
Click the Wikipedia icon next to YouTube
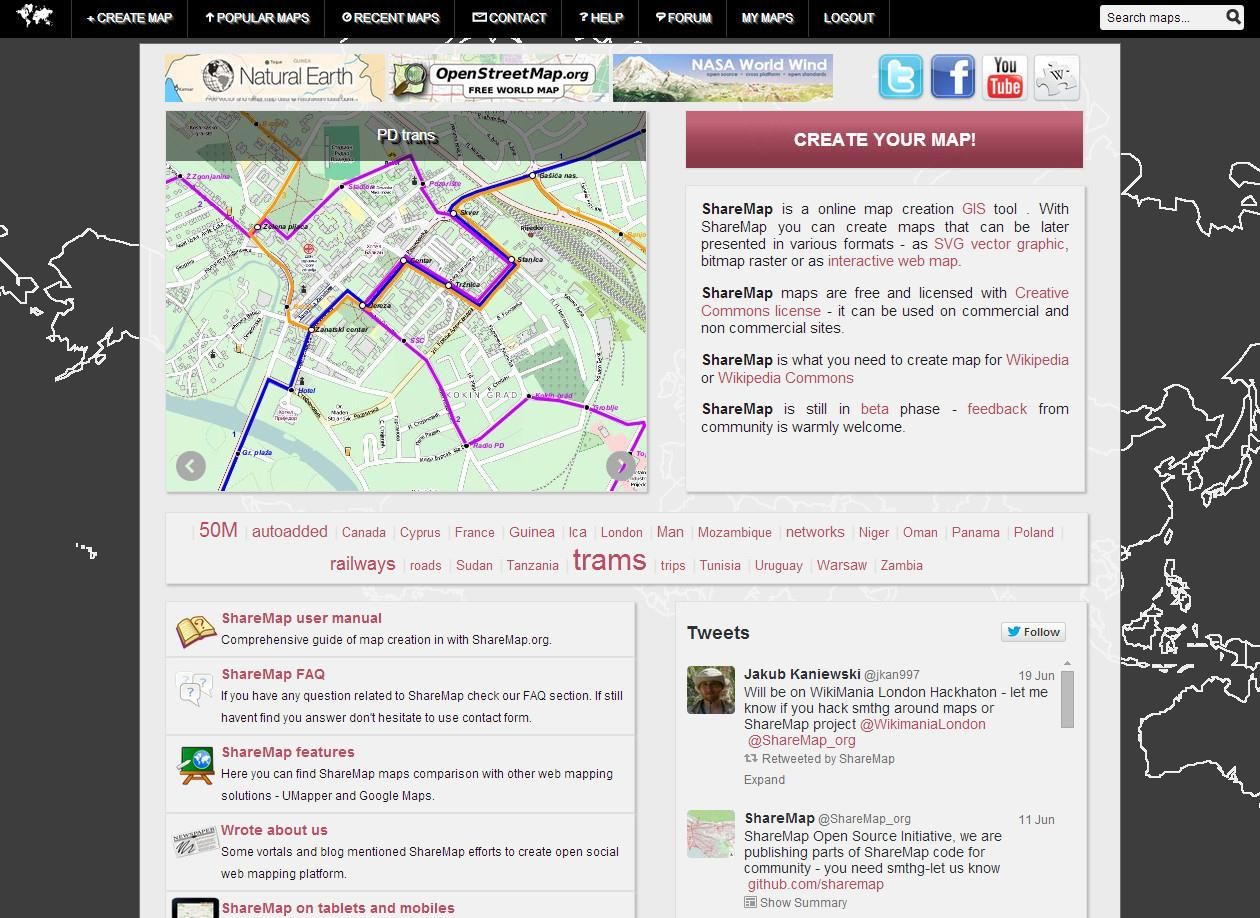pos(1056,77)
